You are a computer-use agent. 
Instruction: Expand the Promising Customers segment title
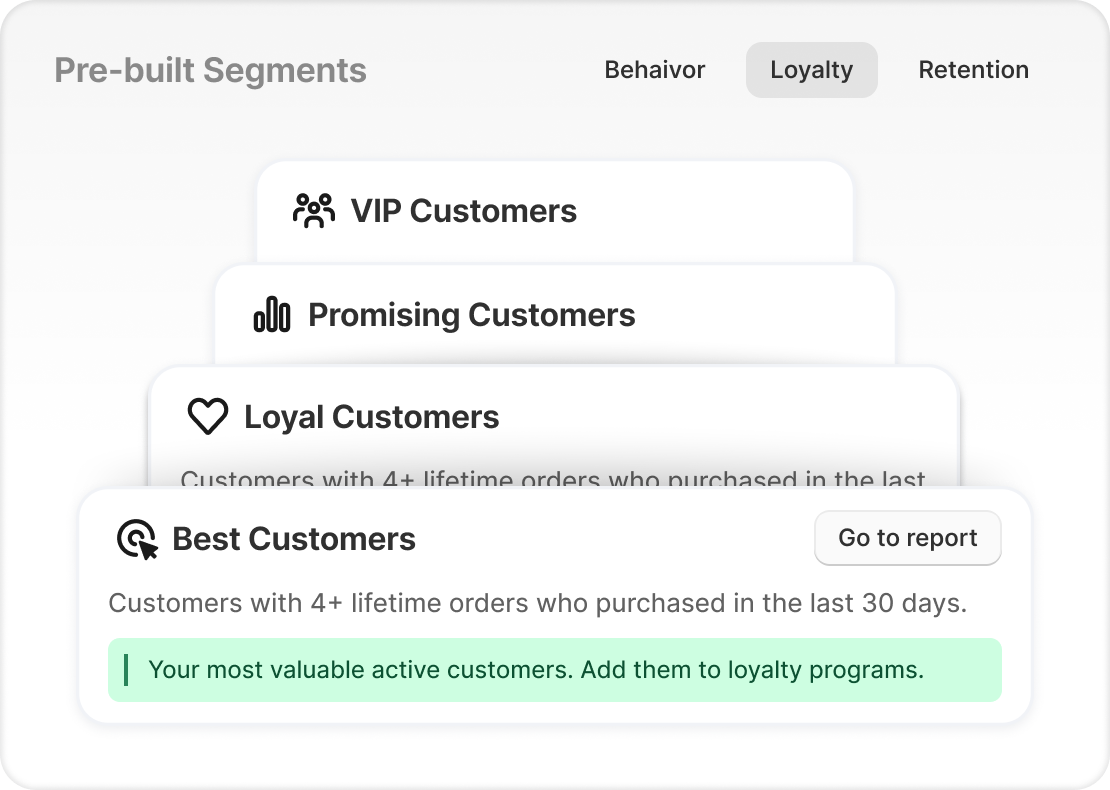pyautogui.click(x=471, y=315)
